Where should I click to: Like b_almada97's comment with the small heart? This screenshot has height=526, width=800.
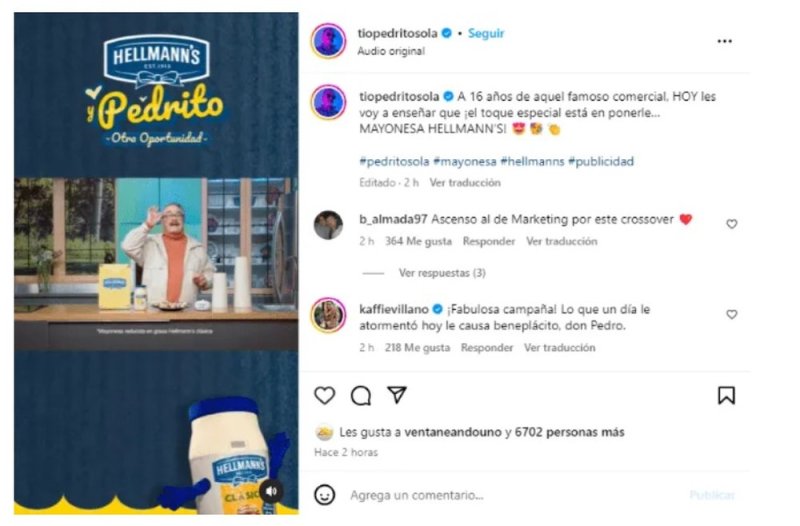[x=732, y=224]
